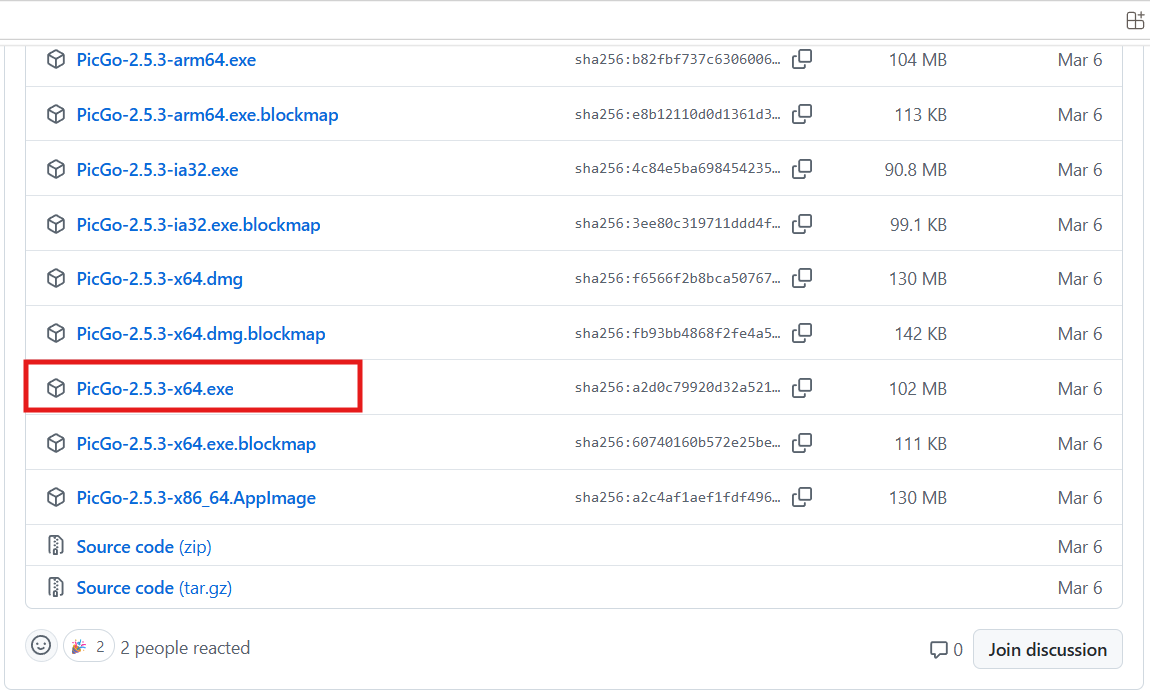Download PicGo-2.5.3-ia32.exe

point(158,170)
